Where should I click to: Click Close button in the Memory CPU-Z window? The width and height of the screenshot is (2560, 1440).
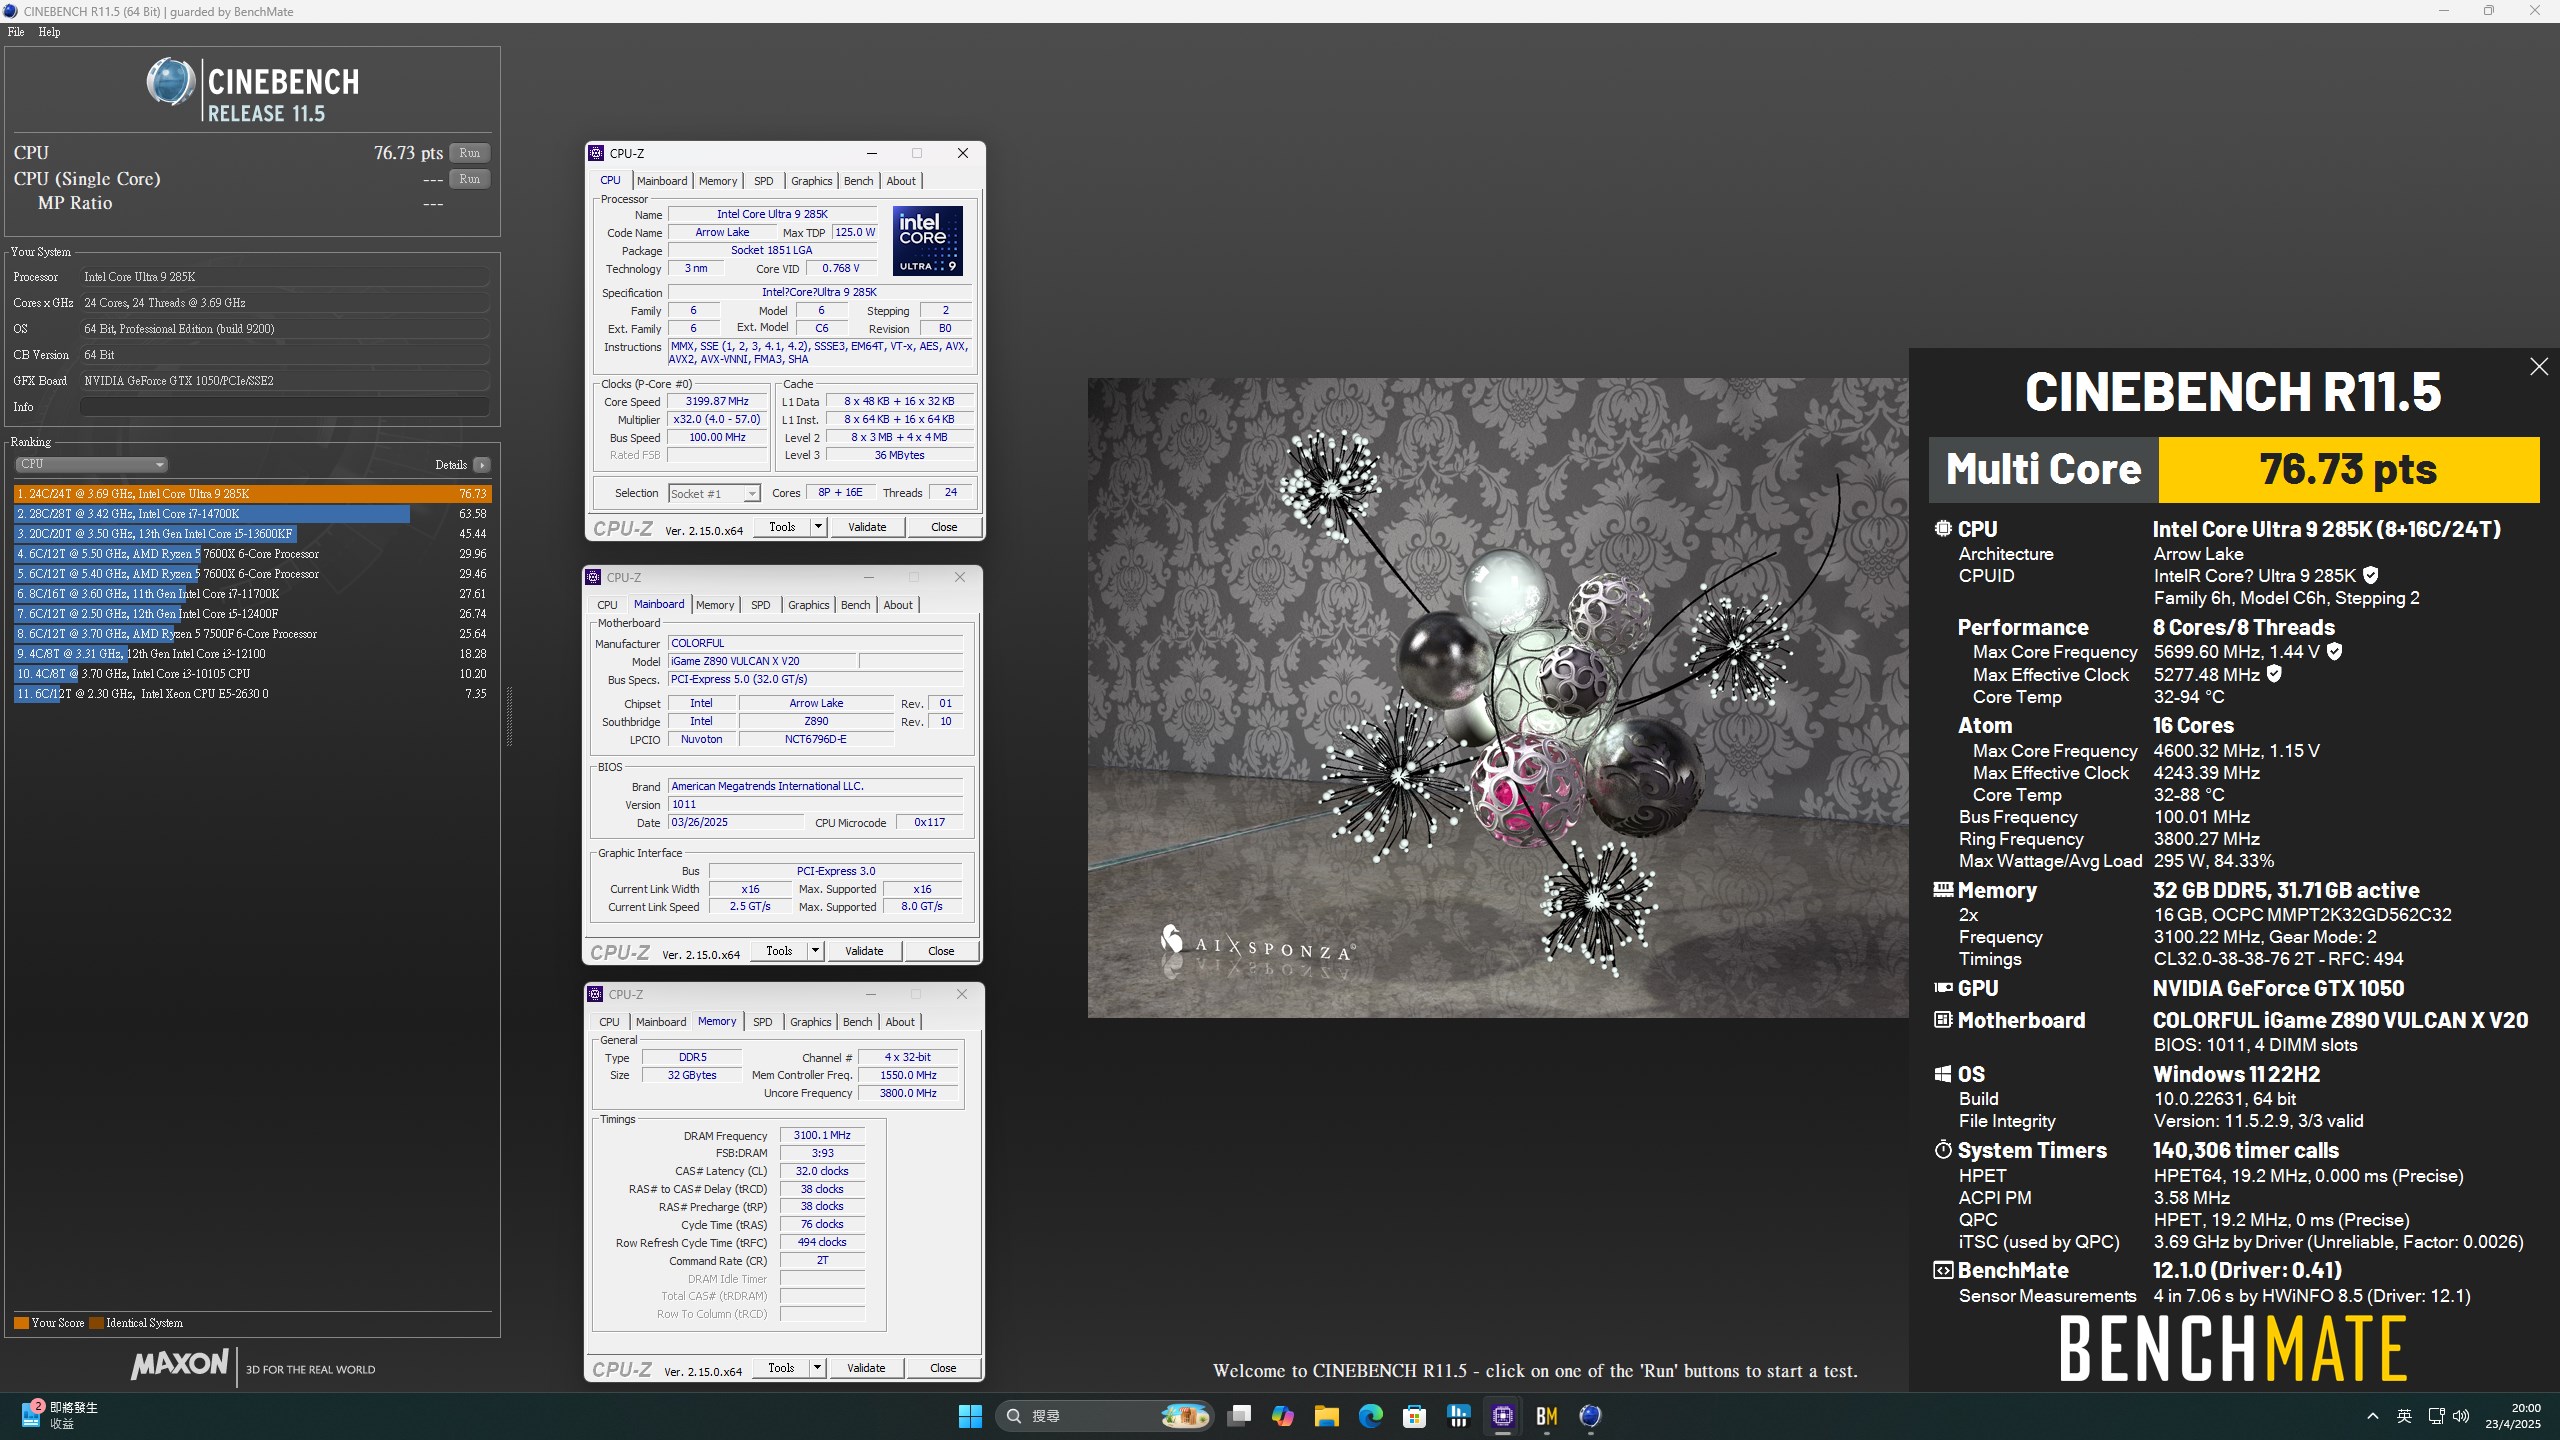pyautogui.click(x=943, y=1368)
